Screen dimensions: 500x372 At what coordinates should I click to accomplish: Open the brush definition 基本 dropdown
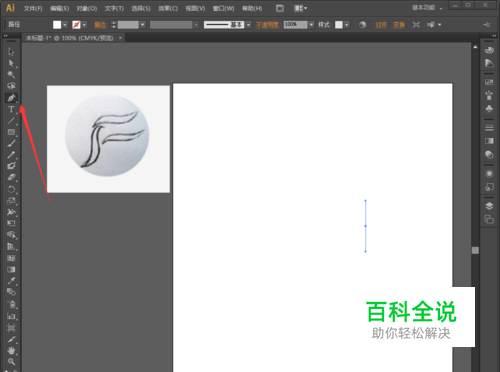pos(248,25)
